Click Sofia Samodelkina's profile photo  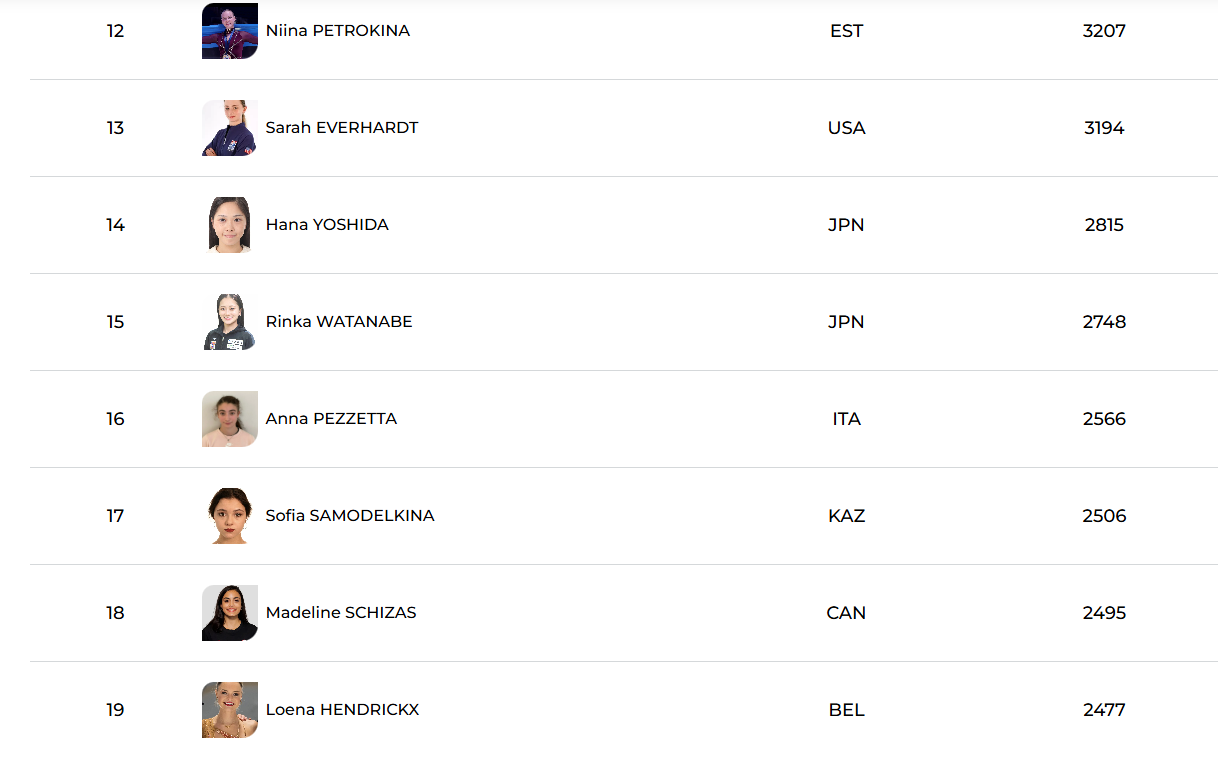[x=230, y=516]
